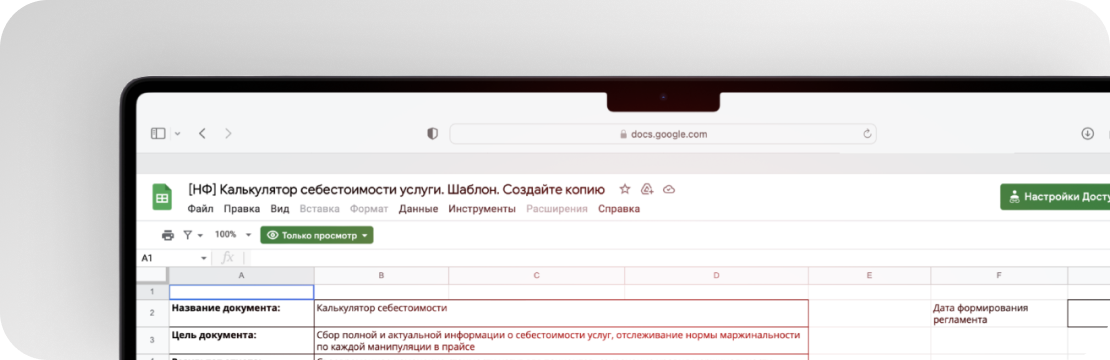Open the Вид menu
The height and width of the screenshot is (360, 1110).
[x=280, y=209]
